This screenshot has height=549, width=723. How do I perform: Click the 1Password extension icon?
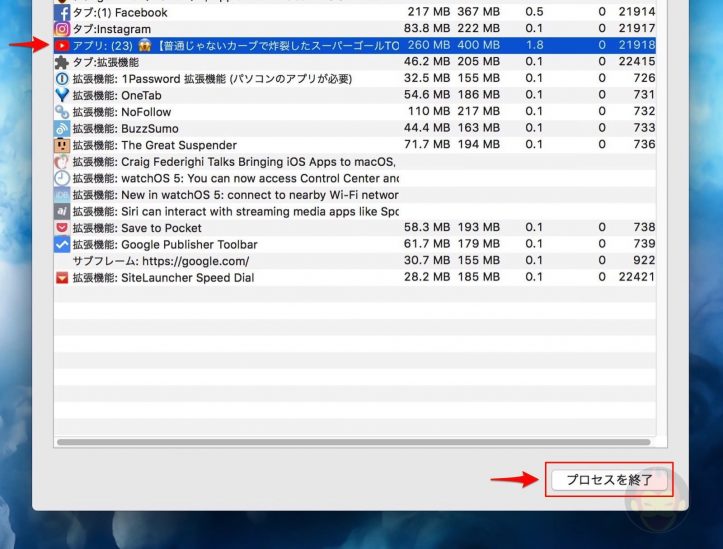(x=62, y=79)
